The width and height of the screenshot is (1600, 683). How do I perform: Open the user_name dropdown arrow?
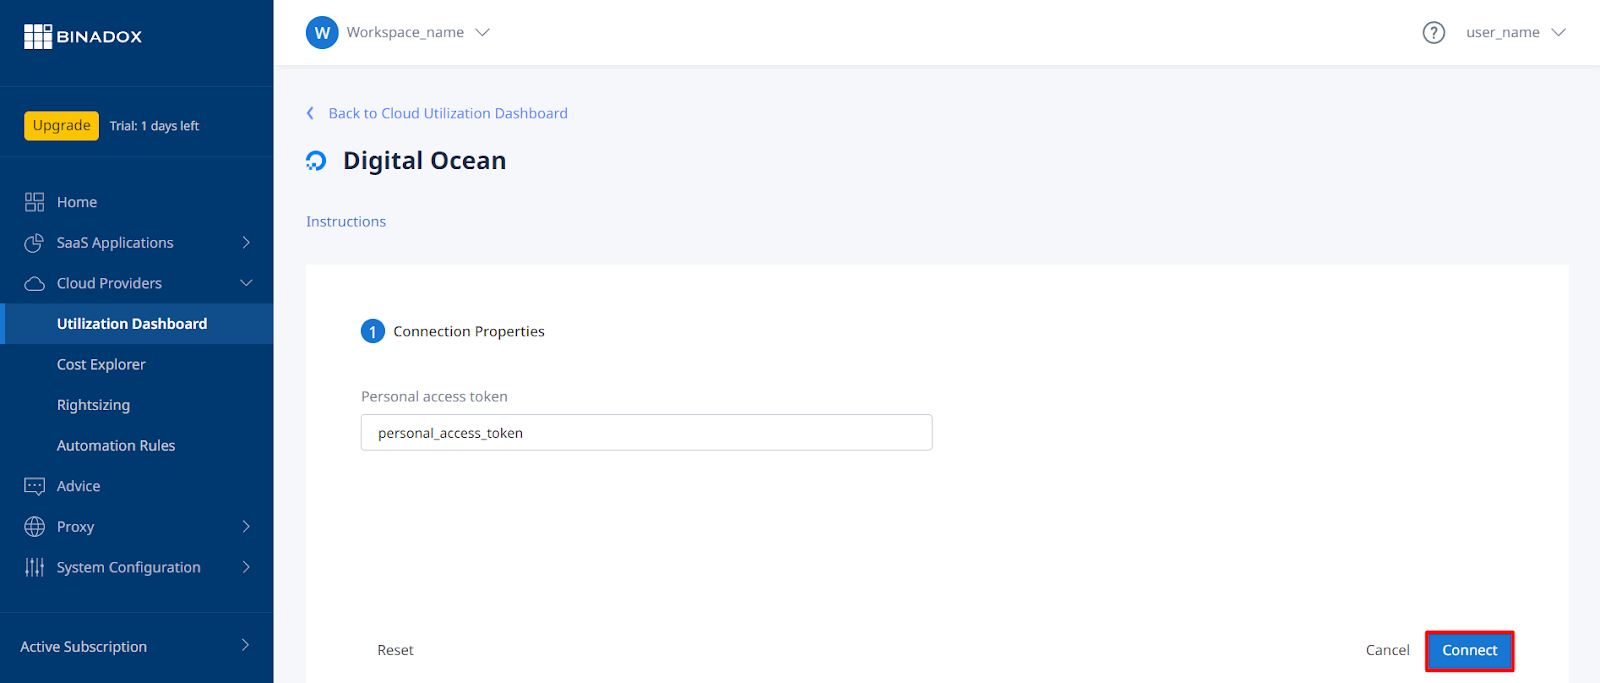[x=1558, y=32]
